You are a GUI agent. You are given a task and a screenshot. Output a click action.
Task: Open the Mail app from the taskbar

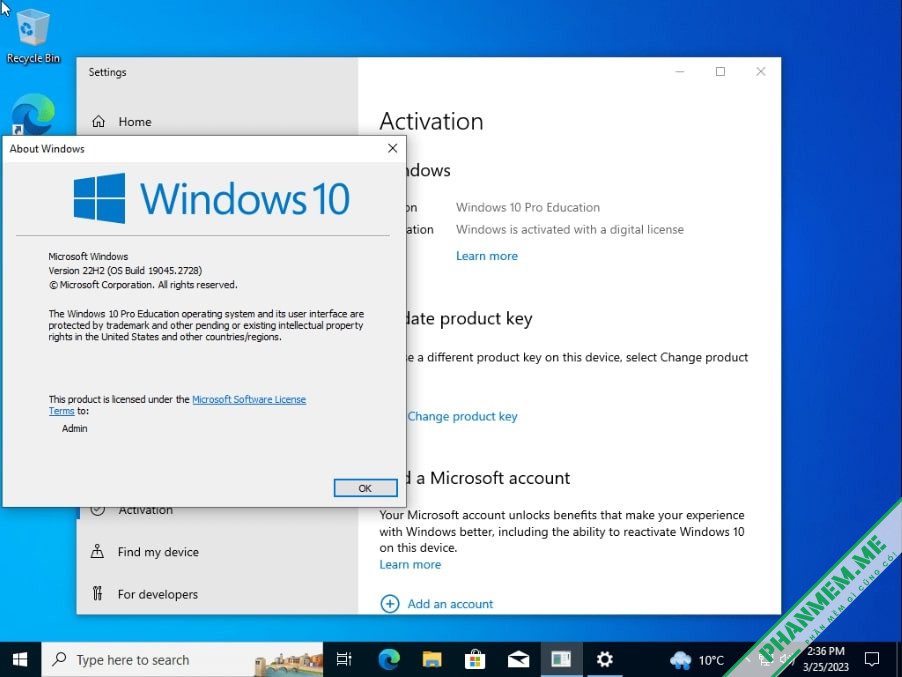518,660
